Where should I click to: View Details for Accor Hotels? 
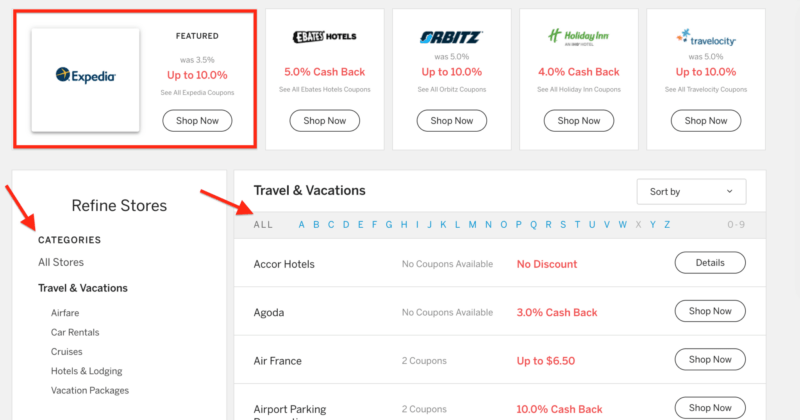pyautogui.click(x=710, y=263)
